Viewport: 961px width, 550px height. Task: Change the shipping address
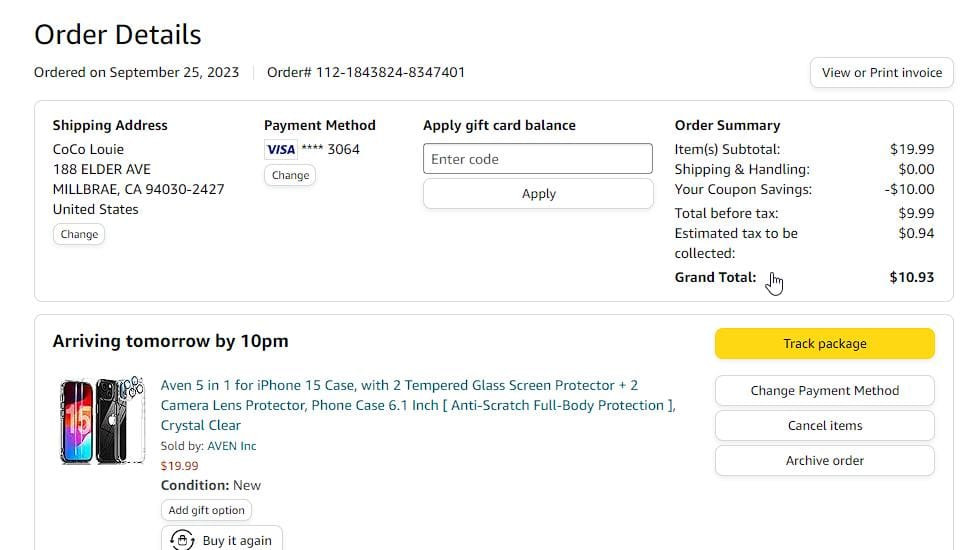click(x=79, y=234)
